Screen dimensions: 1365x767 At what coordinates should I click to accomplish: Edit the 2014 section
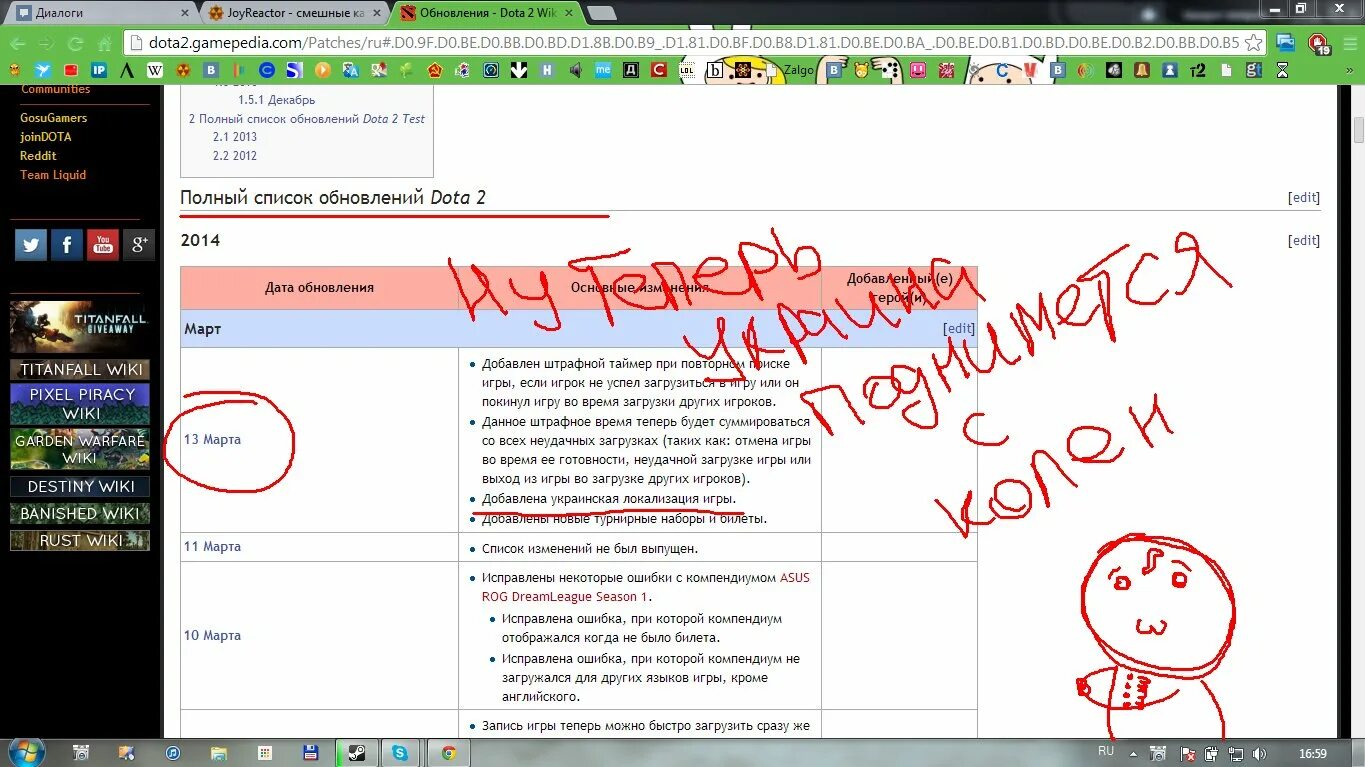(x=1304, y=241)
